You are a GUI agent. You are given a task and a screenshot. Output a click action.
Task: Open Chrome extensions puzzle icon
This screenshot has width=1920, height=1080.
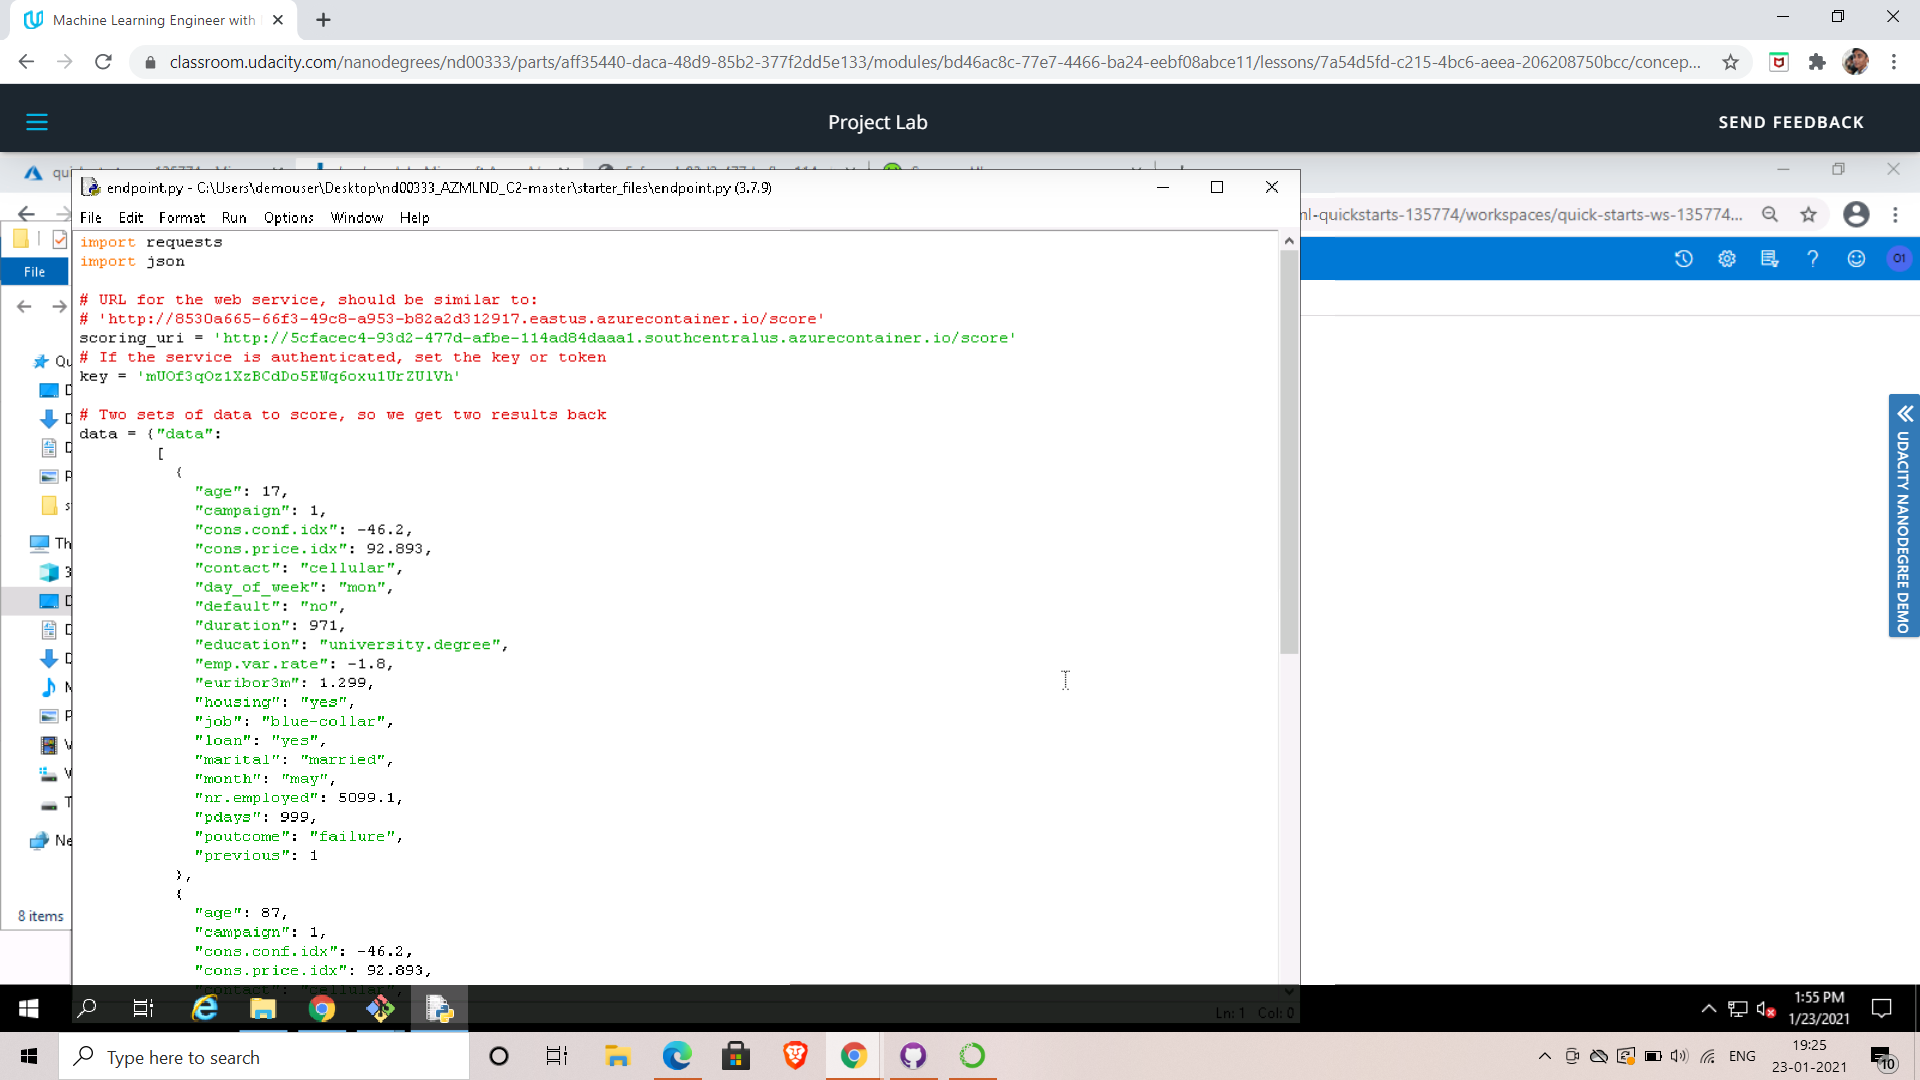(x=1817, y=62)
